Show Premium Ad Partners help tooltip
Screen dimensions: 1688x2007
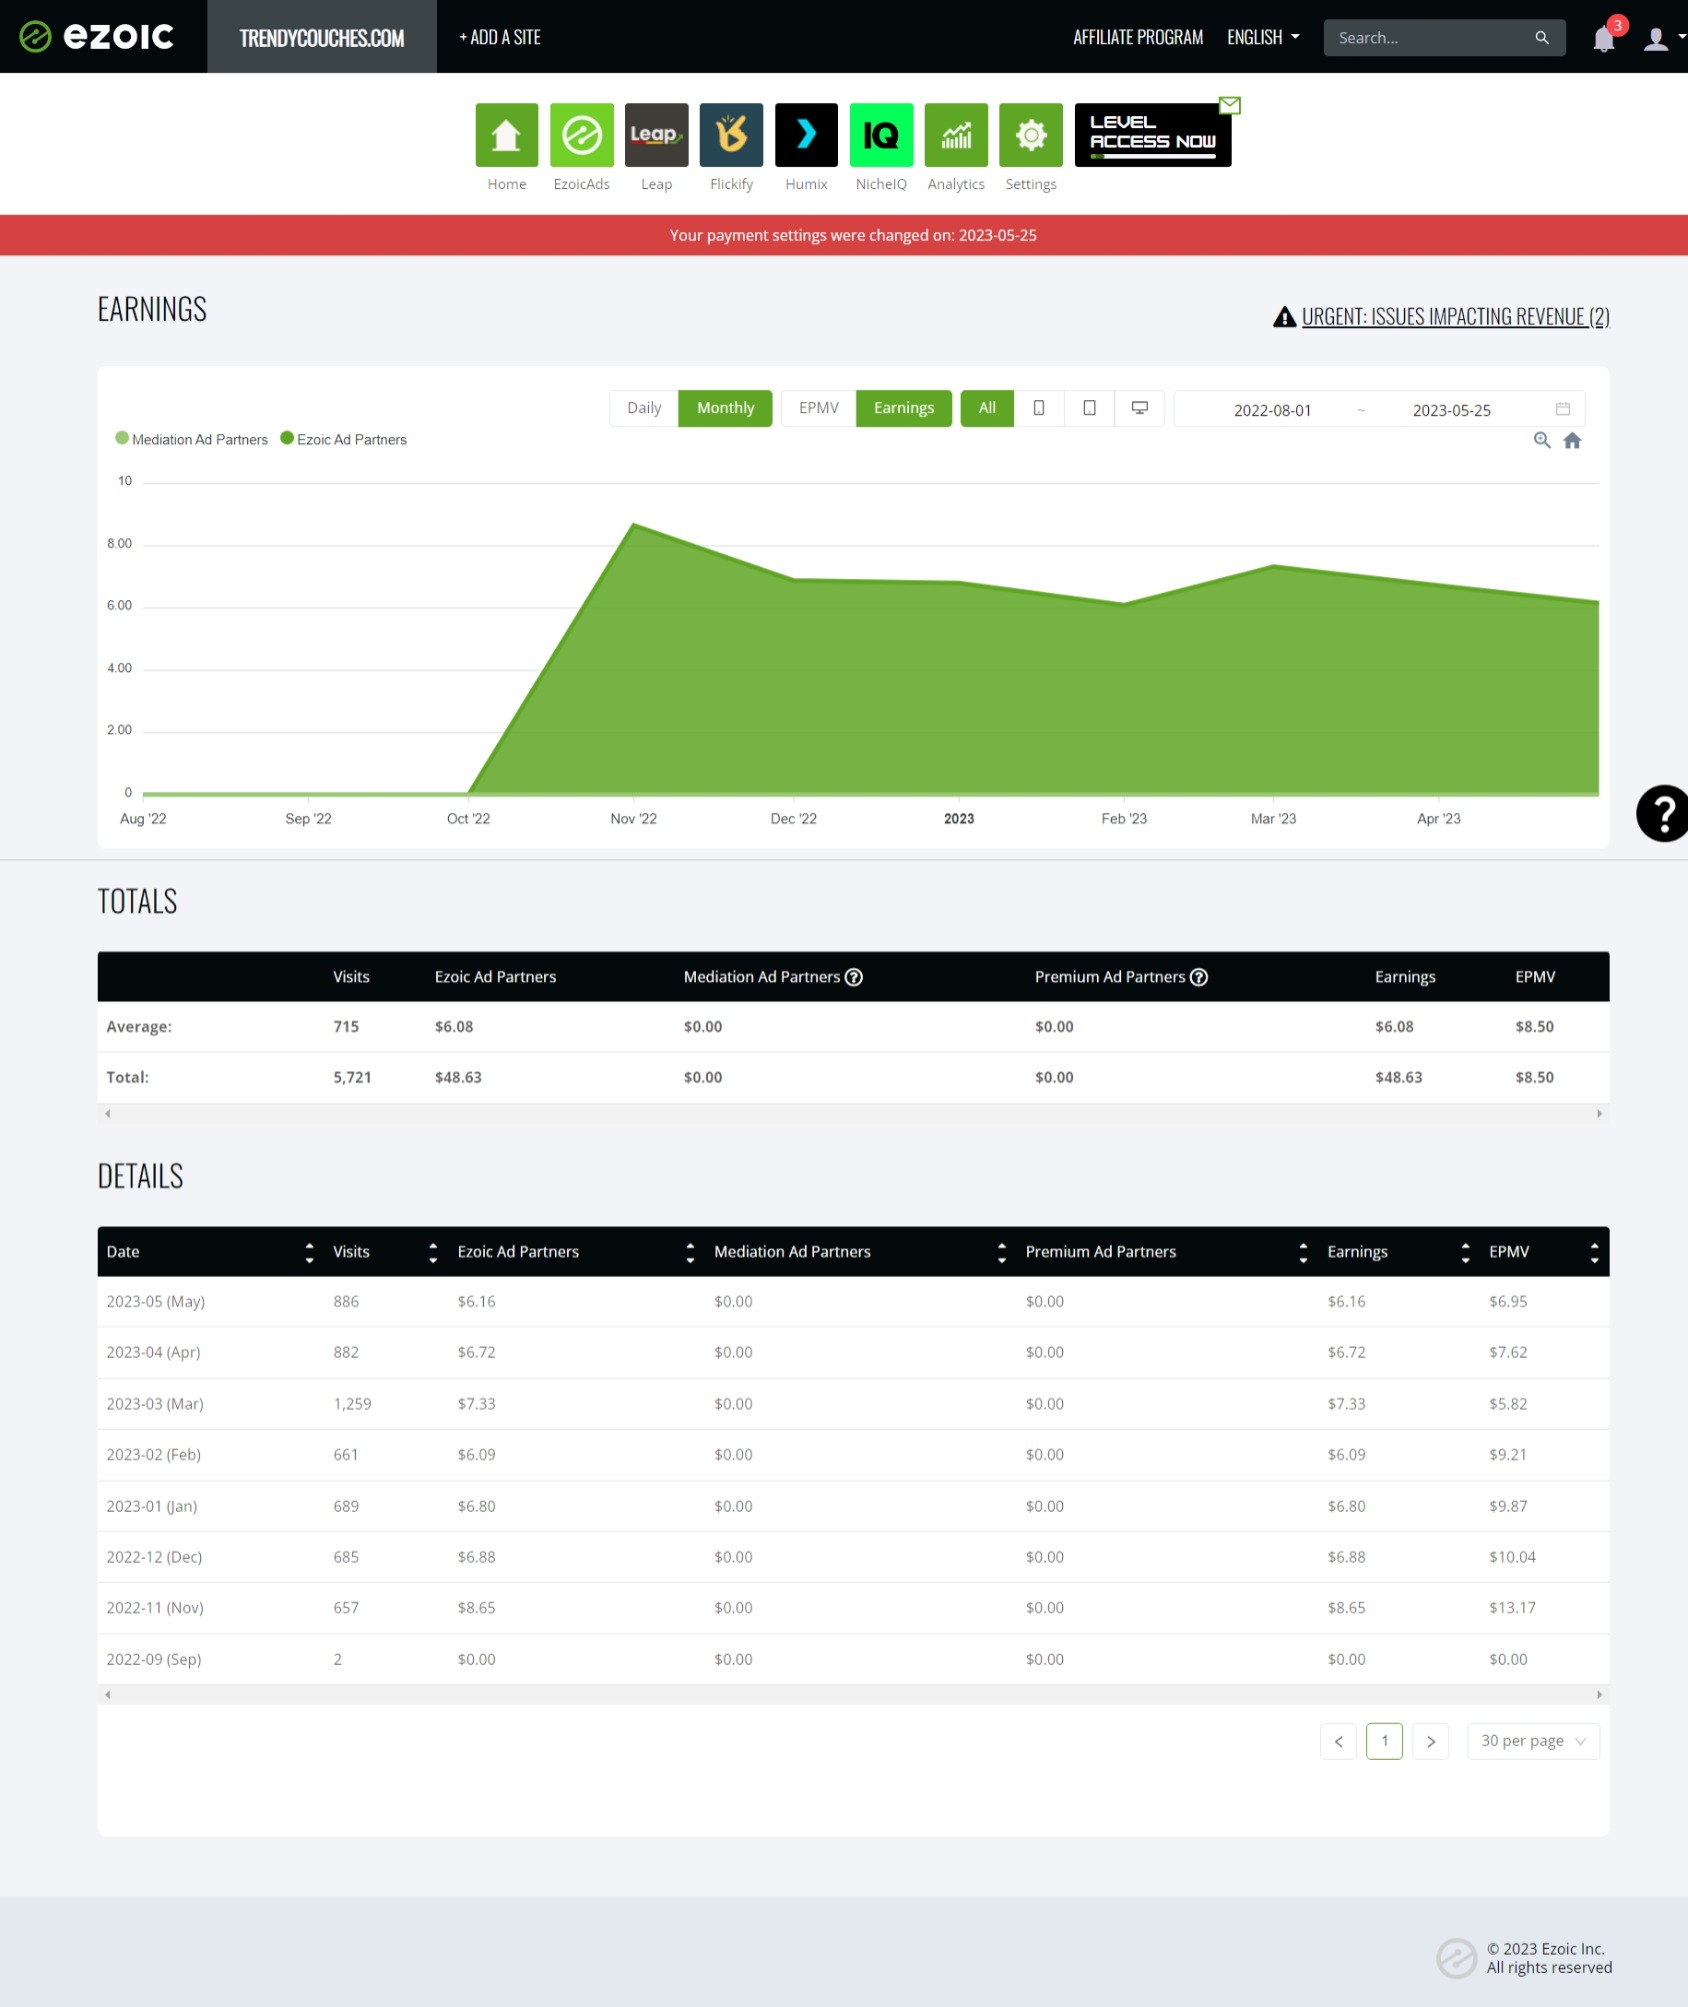pyautogui.click(x=1199, y=977)
